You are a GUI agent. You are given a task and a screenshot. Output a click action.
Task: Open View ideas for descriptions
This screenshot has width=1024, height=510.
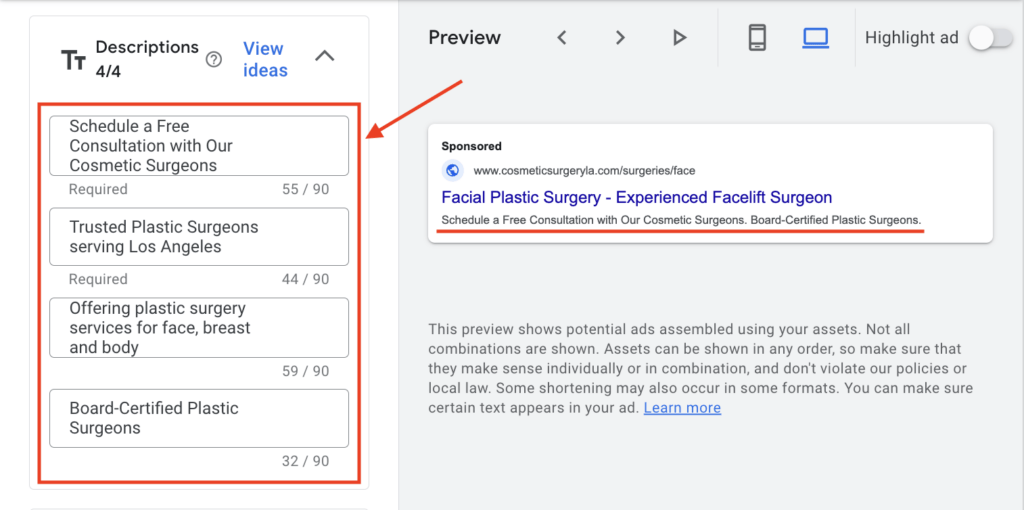[x=265, y=59]
